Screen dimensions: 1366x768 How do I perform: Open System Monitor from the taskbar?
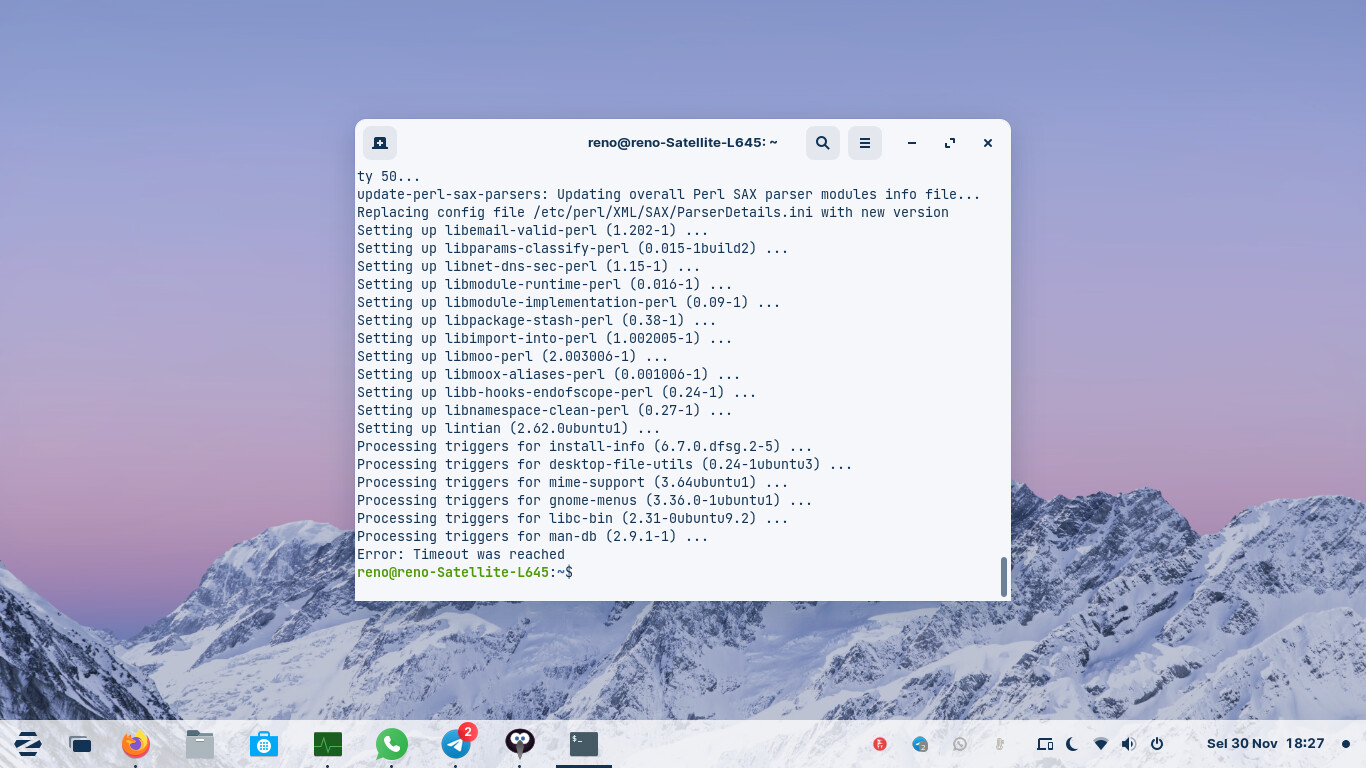click(x=328, y=744)
